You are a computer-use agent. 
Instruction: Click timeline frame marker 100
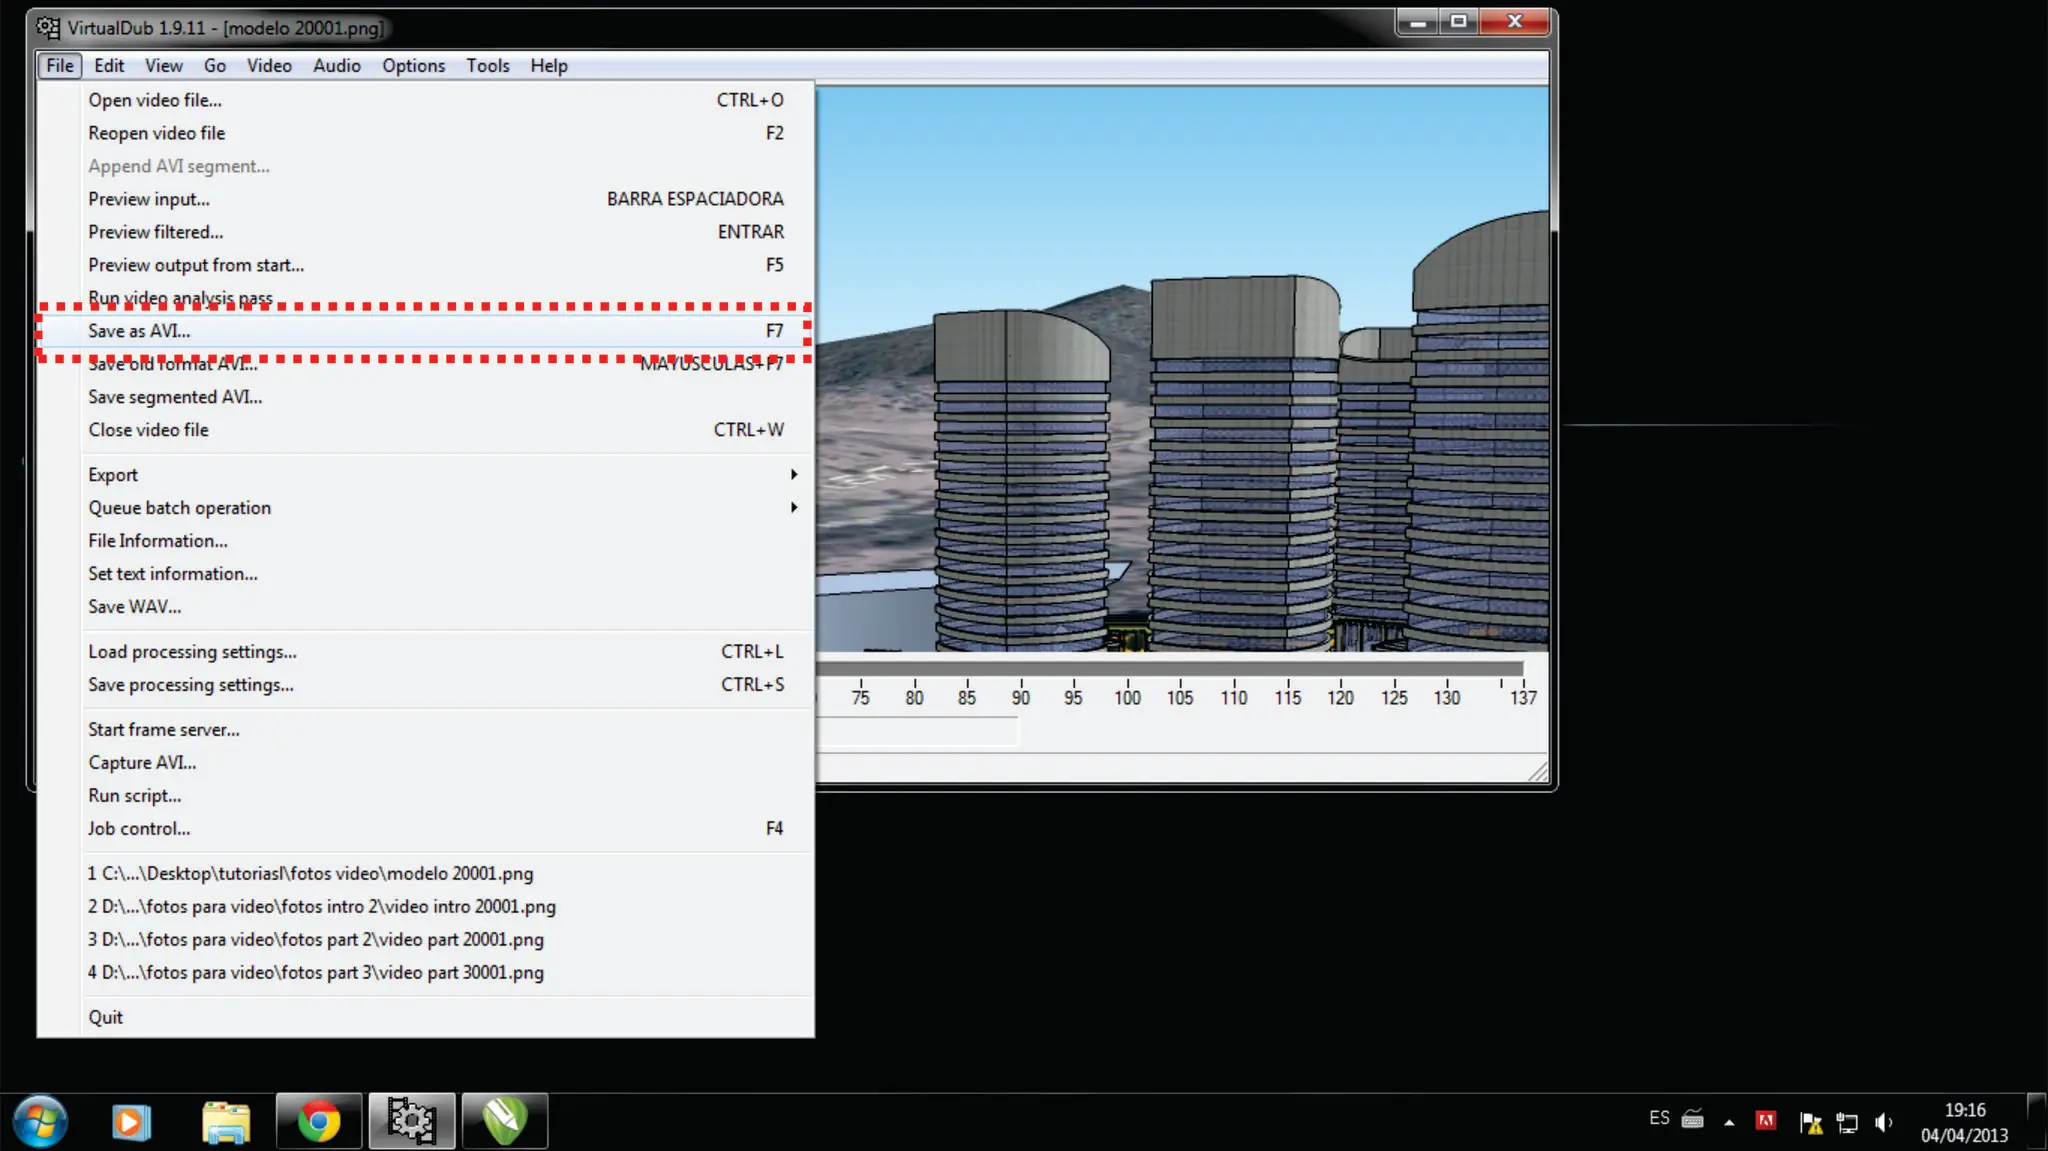point(1127,697)
